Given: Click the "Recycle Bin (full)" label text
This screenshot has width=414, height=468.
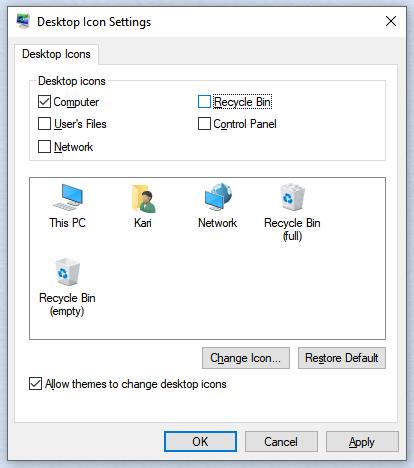Looking at the screenshot, I should [292, 229].
